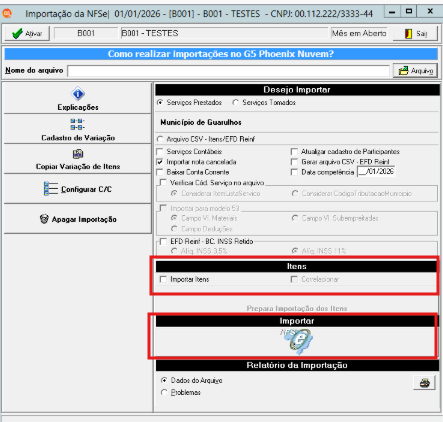Click the Copiar Variação de Itens icon

coord(78,154)
